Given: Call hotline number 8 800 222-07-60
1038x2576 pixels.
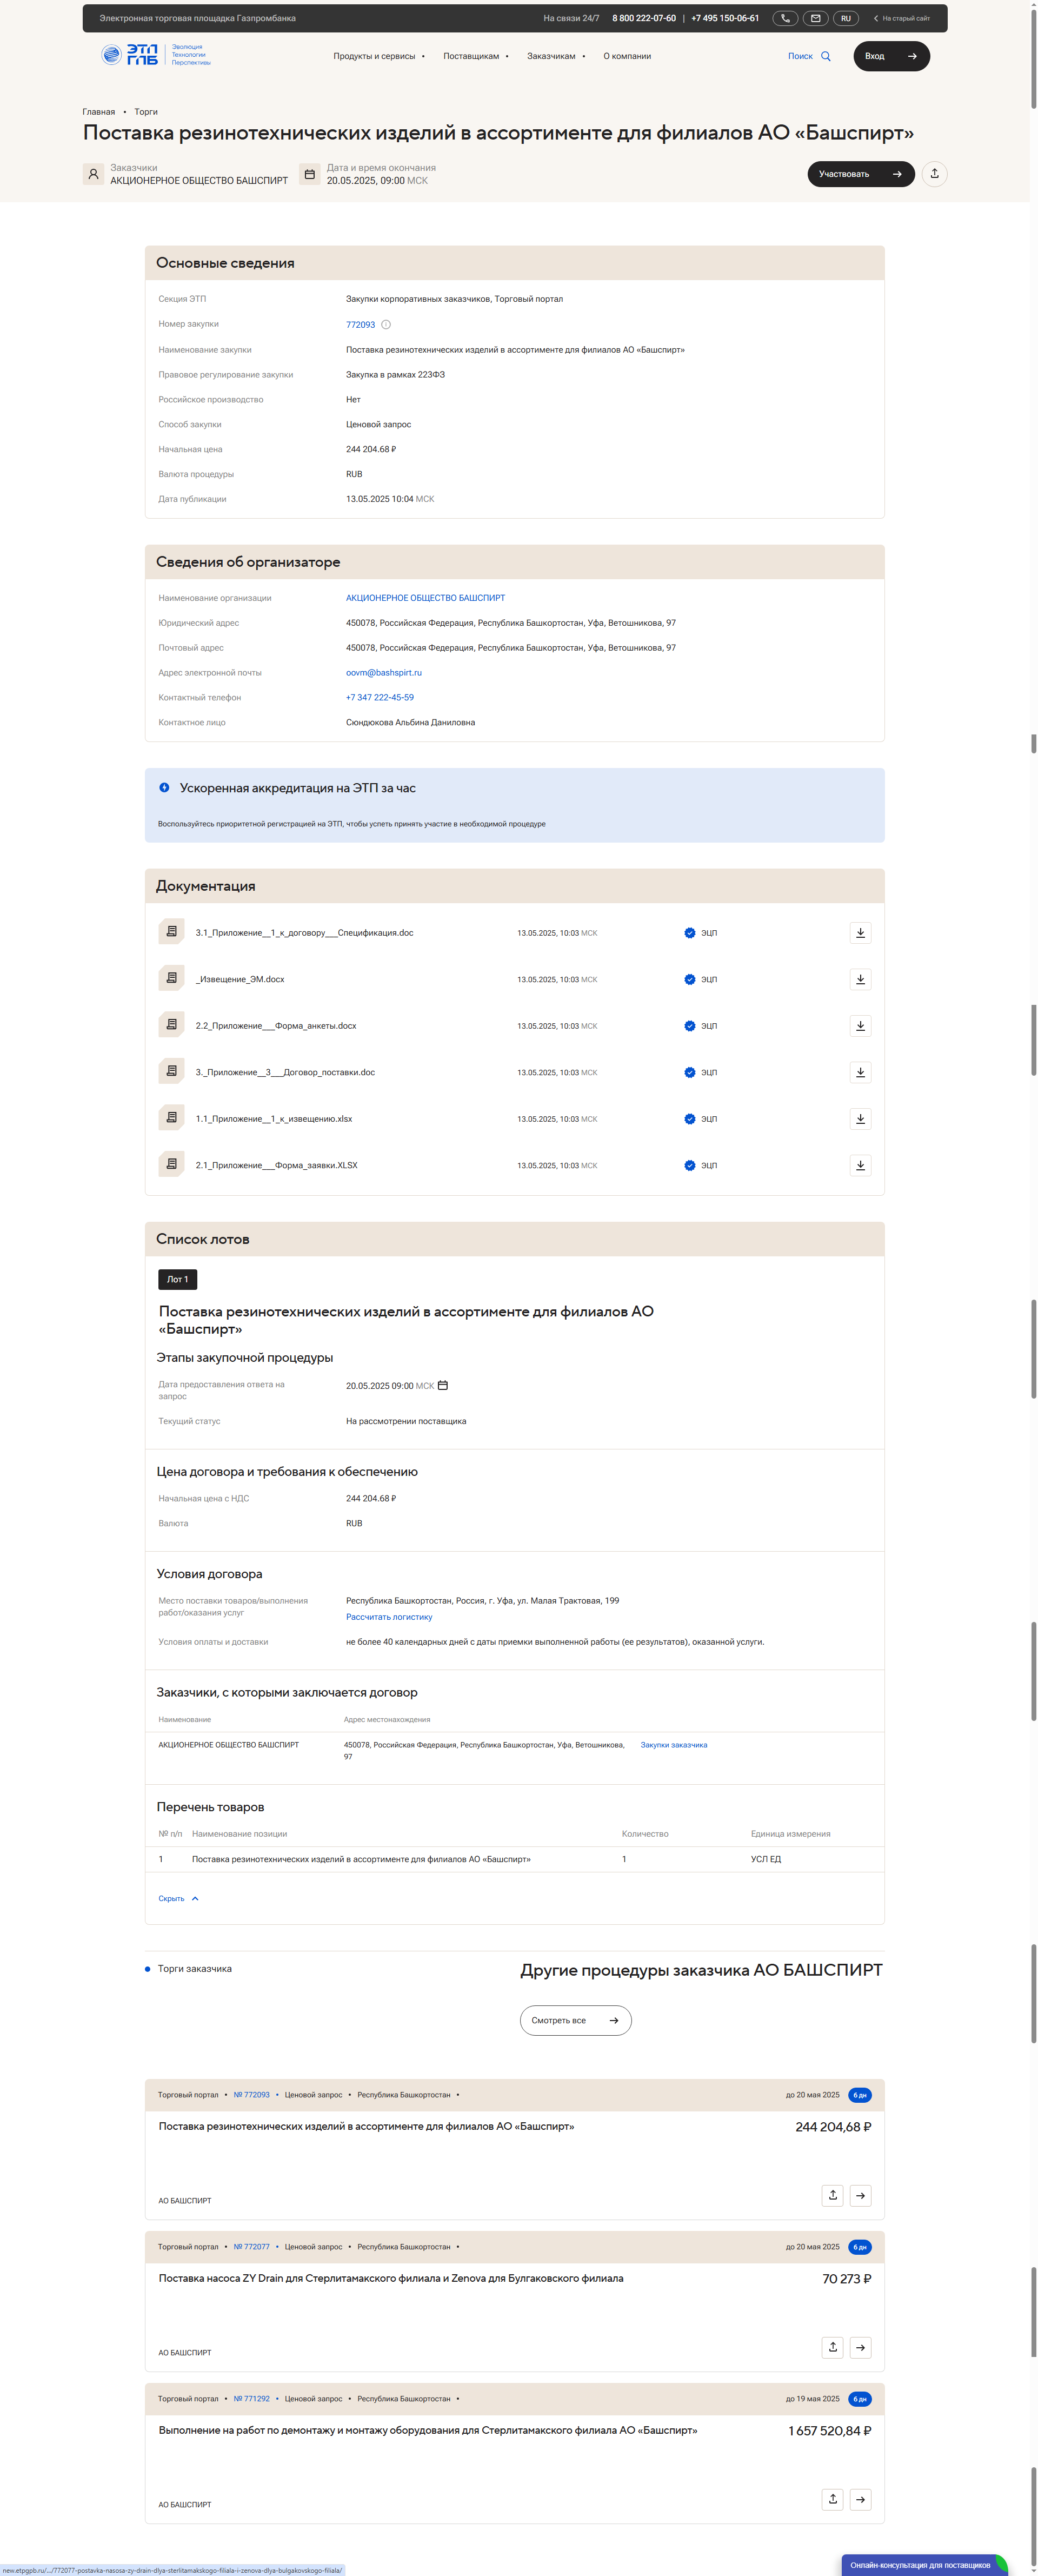Looking at the screenshot, I should click(644, 18).
